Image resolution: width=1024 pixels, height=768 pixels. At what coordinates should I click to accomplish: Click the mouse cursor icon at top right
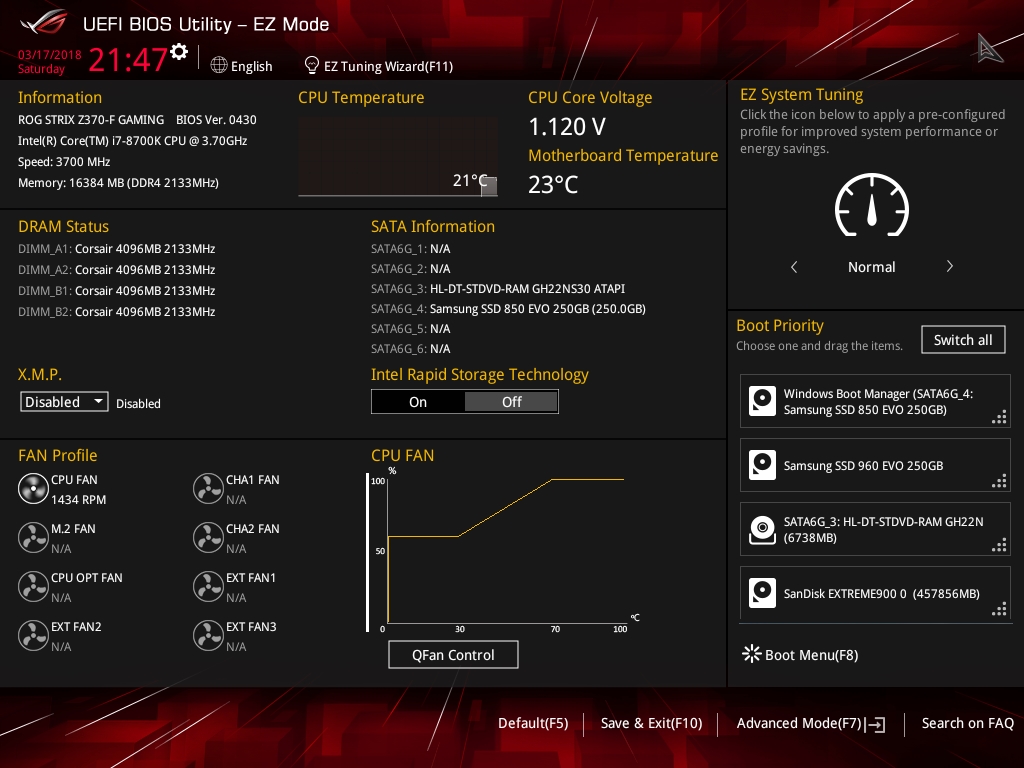tap(989, 48)
